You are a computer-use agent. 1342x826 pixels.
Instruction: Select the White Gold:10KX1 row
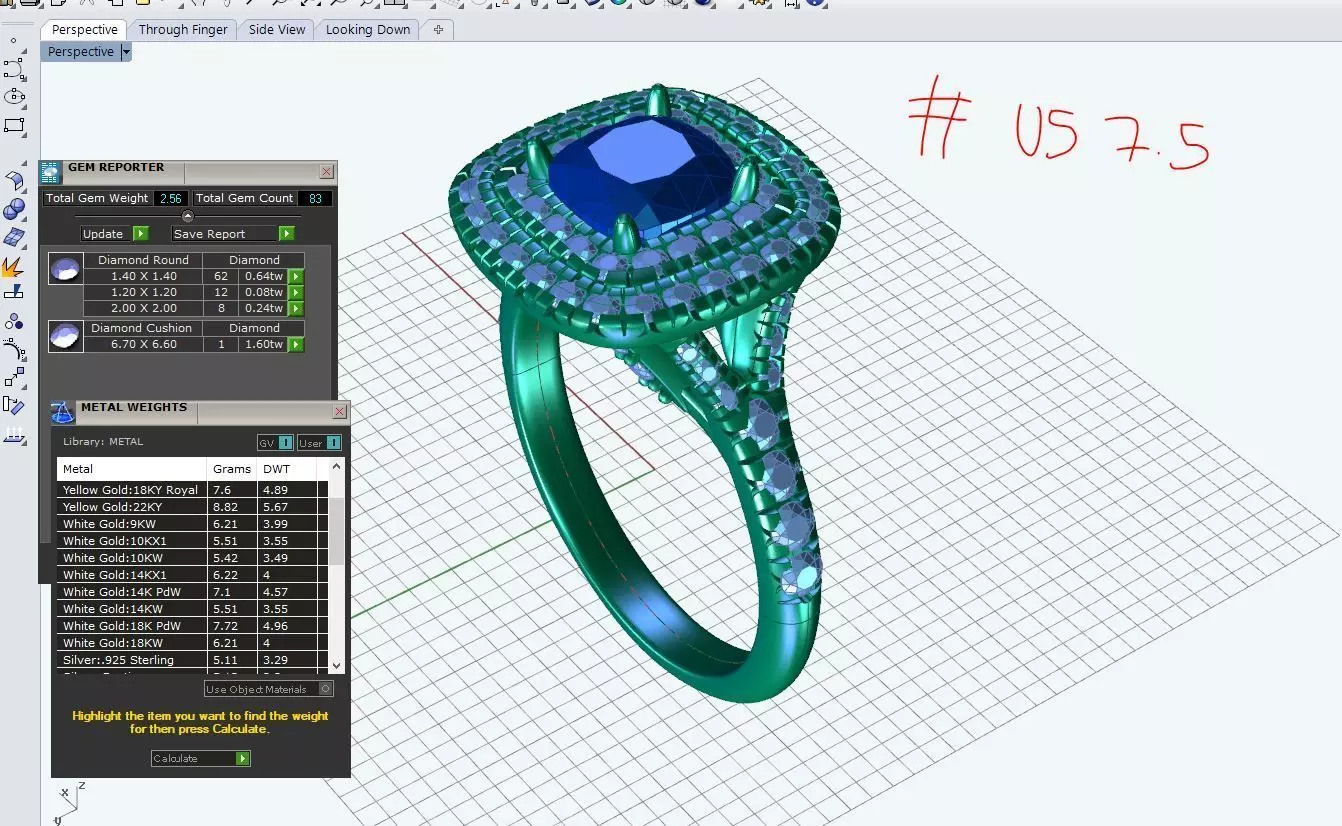192,541
